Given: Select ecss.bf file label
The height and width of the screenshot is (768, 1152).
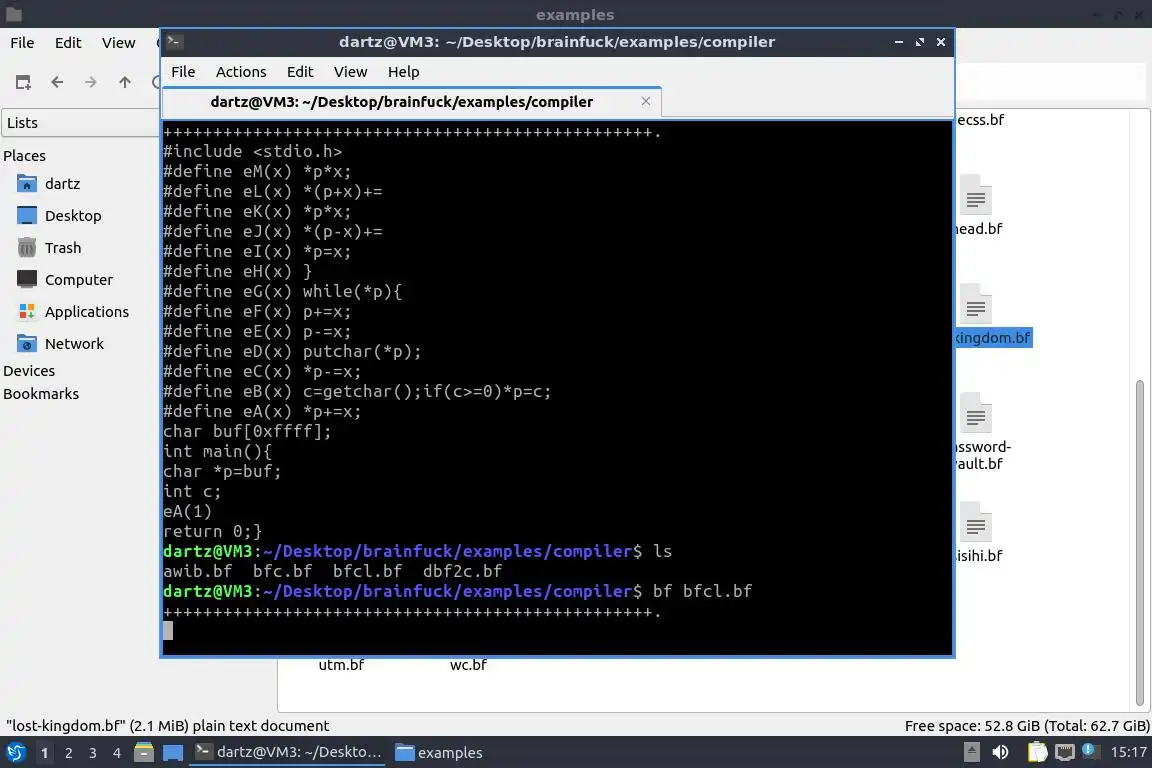Looking at the screenshot, I should (980, 120).
